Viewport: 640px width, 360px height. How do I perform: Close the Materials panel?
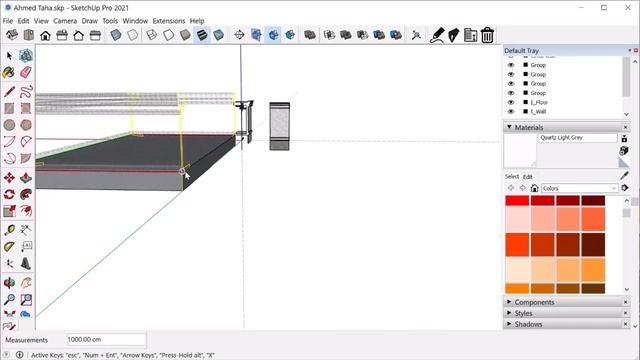coord(625,127)
